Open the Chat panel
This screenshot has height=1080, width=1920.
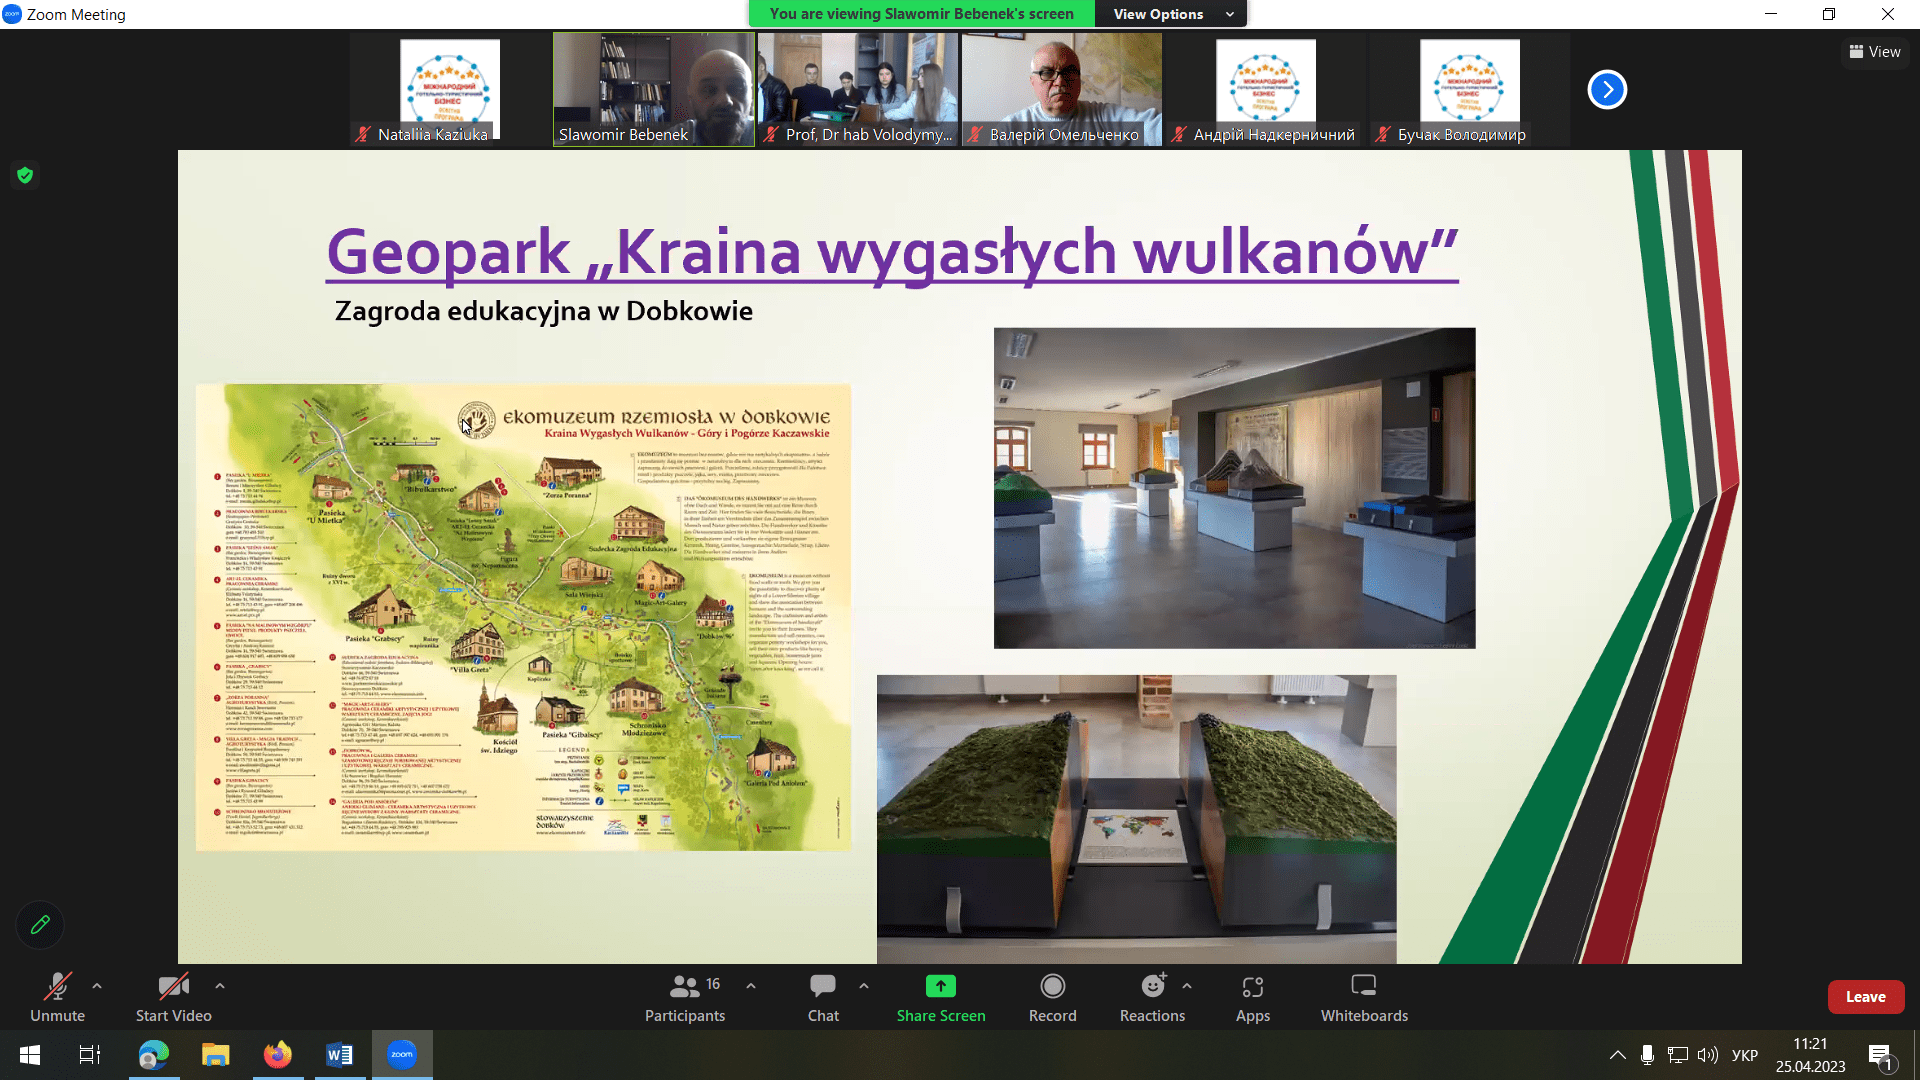point(823,987)
